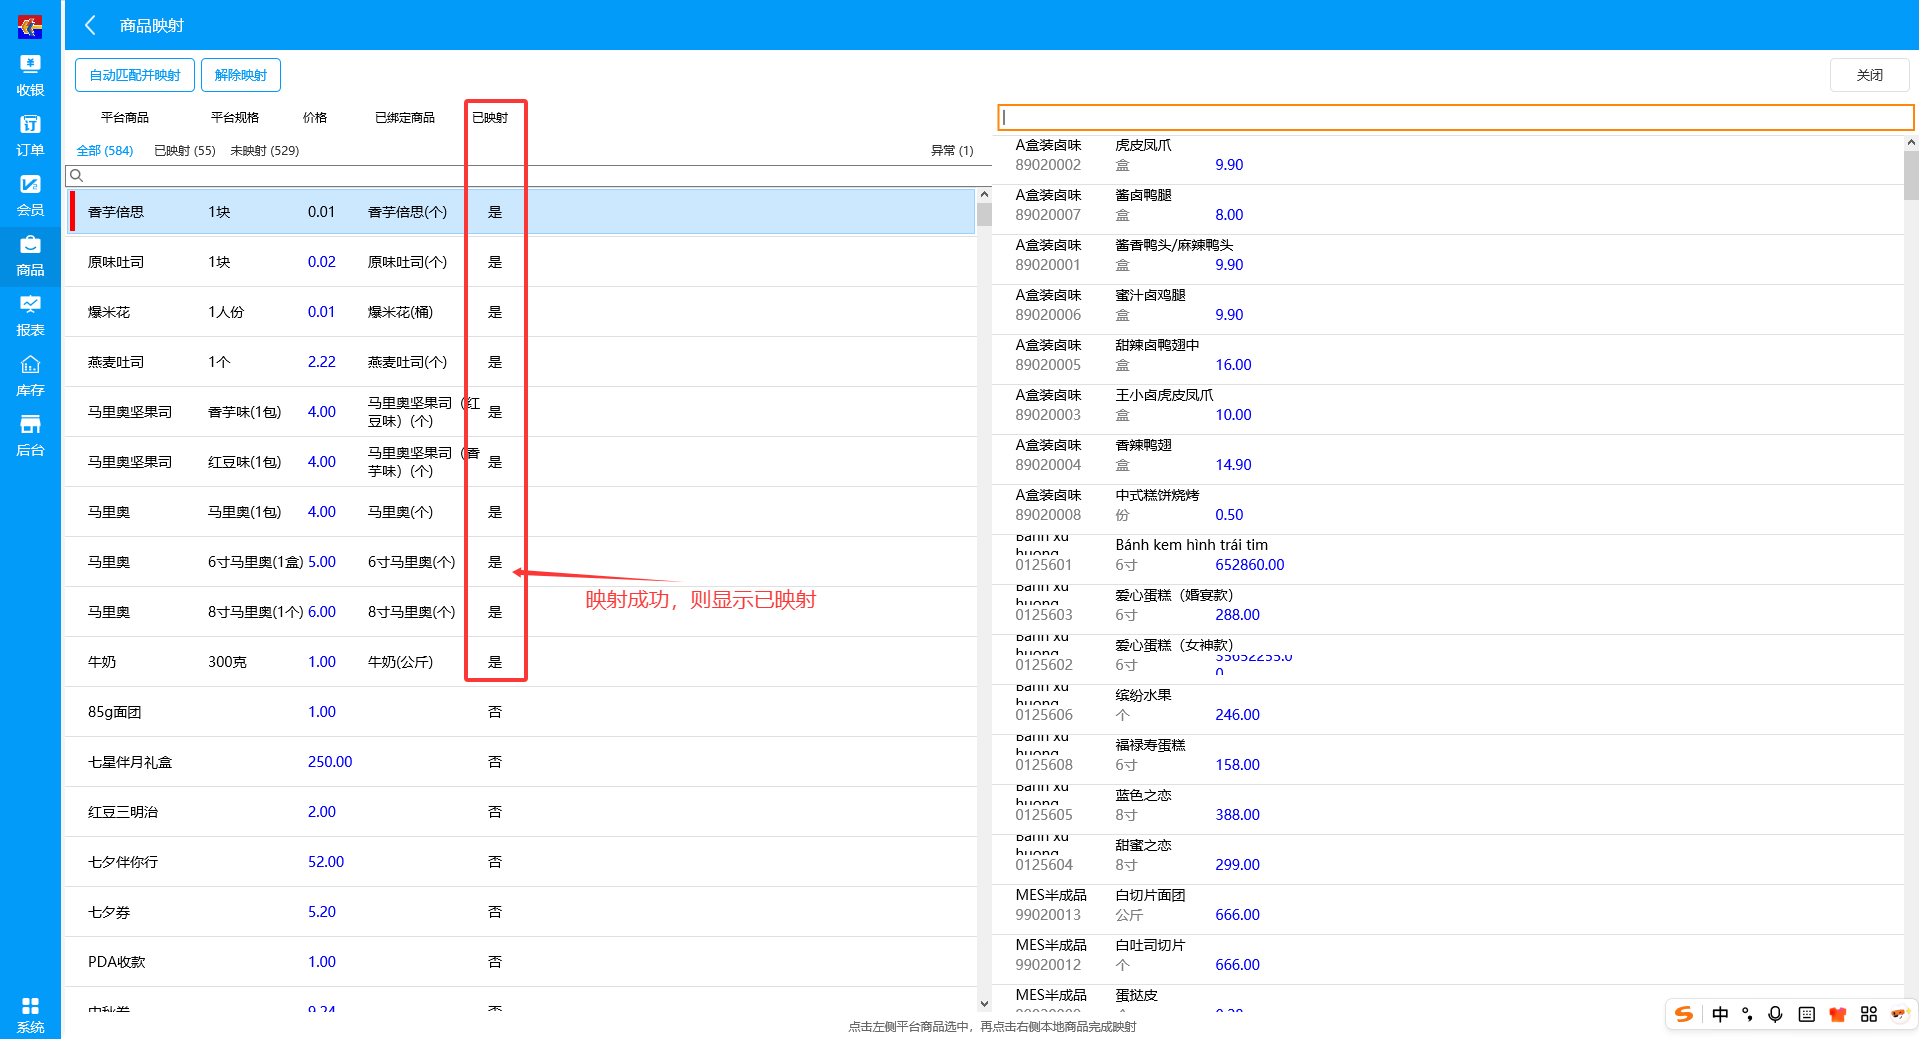Click the 平台规格 column header

tap(235, 118)
